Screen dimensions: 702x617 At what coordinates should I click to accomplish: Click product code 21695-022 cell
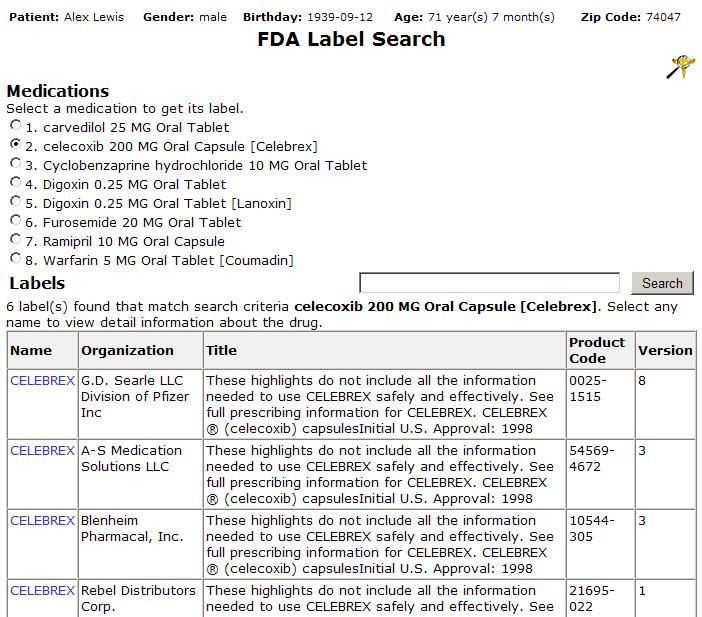coord(600,598)
